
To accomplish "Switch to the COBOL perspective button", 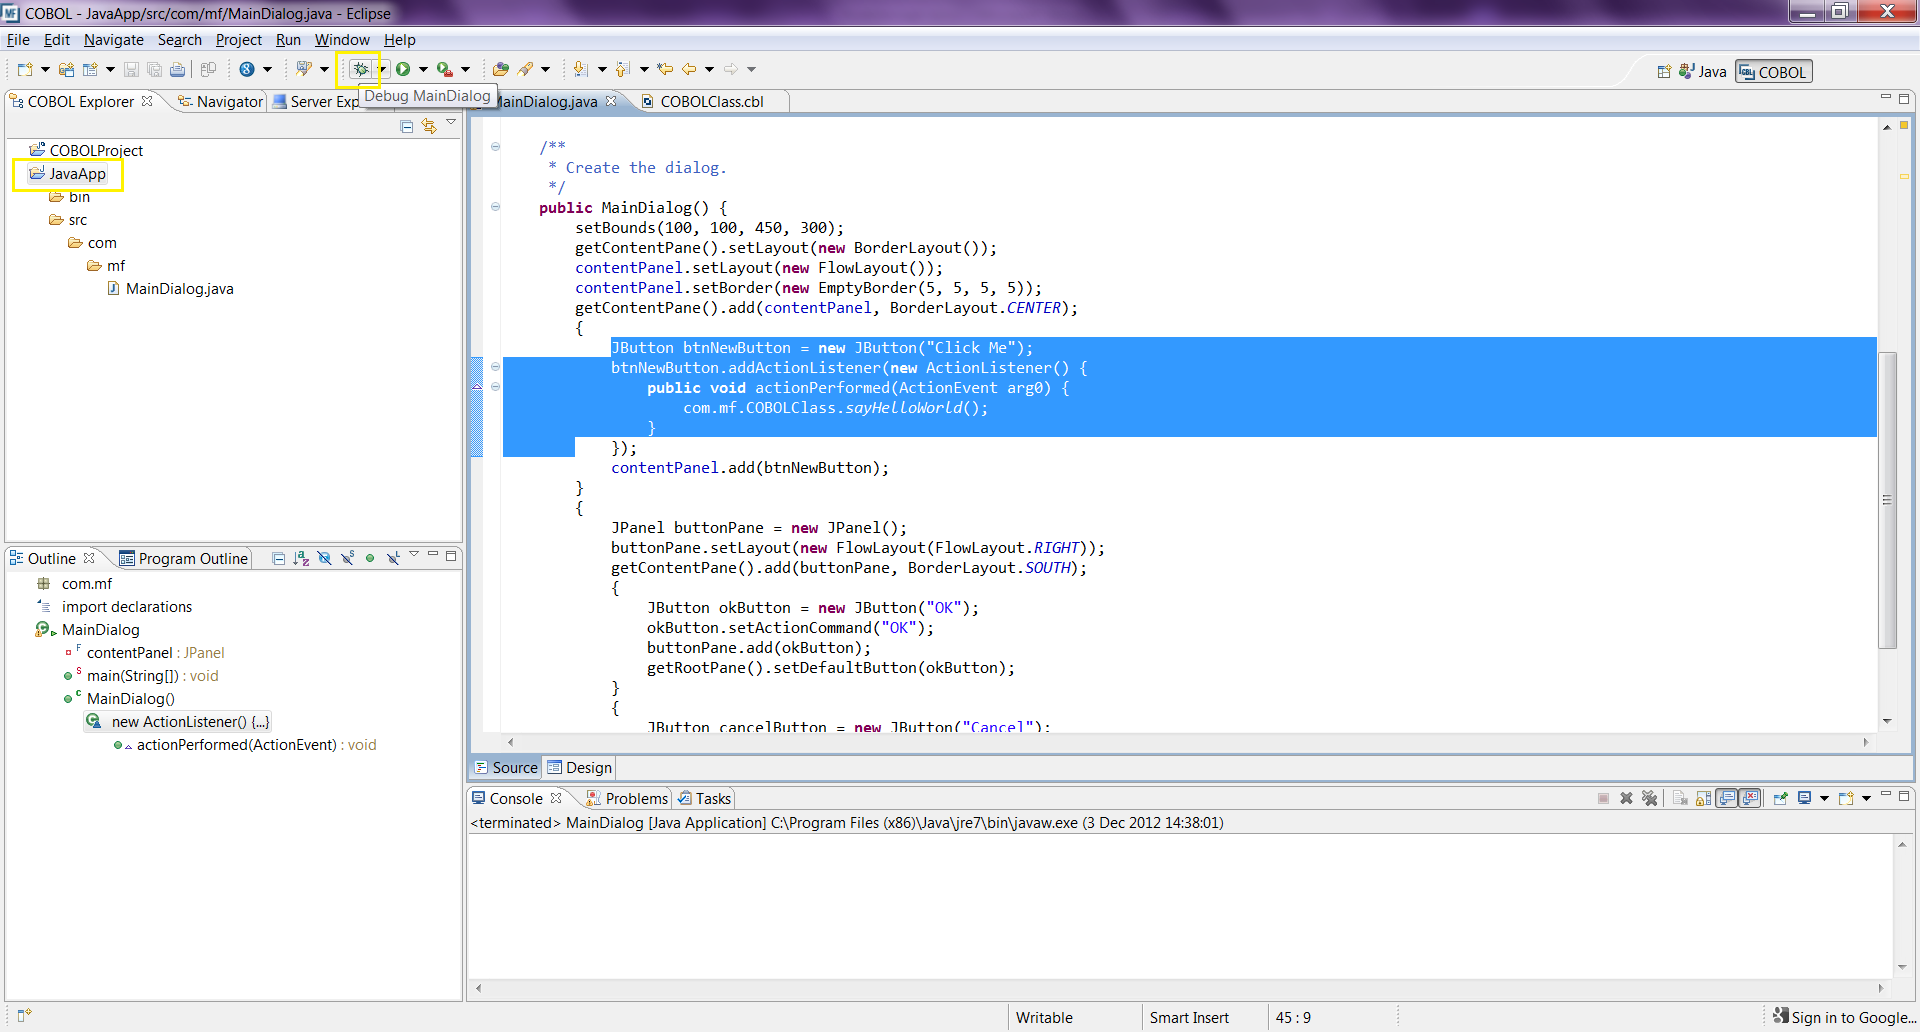I will click(x=1773, y=72).
